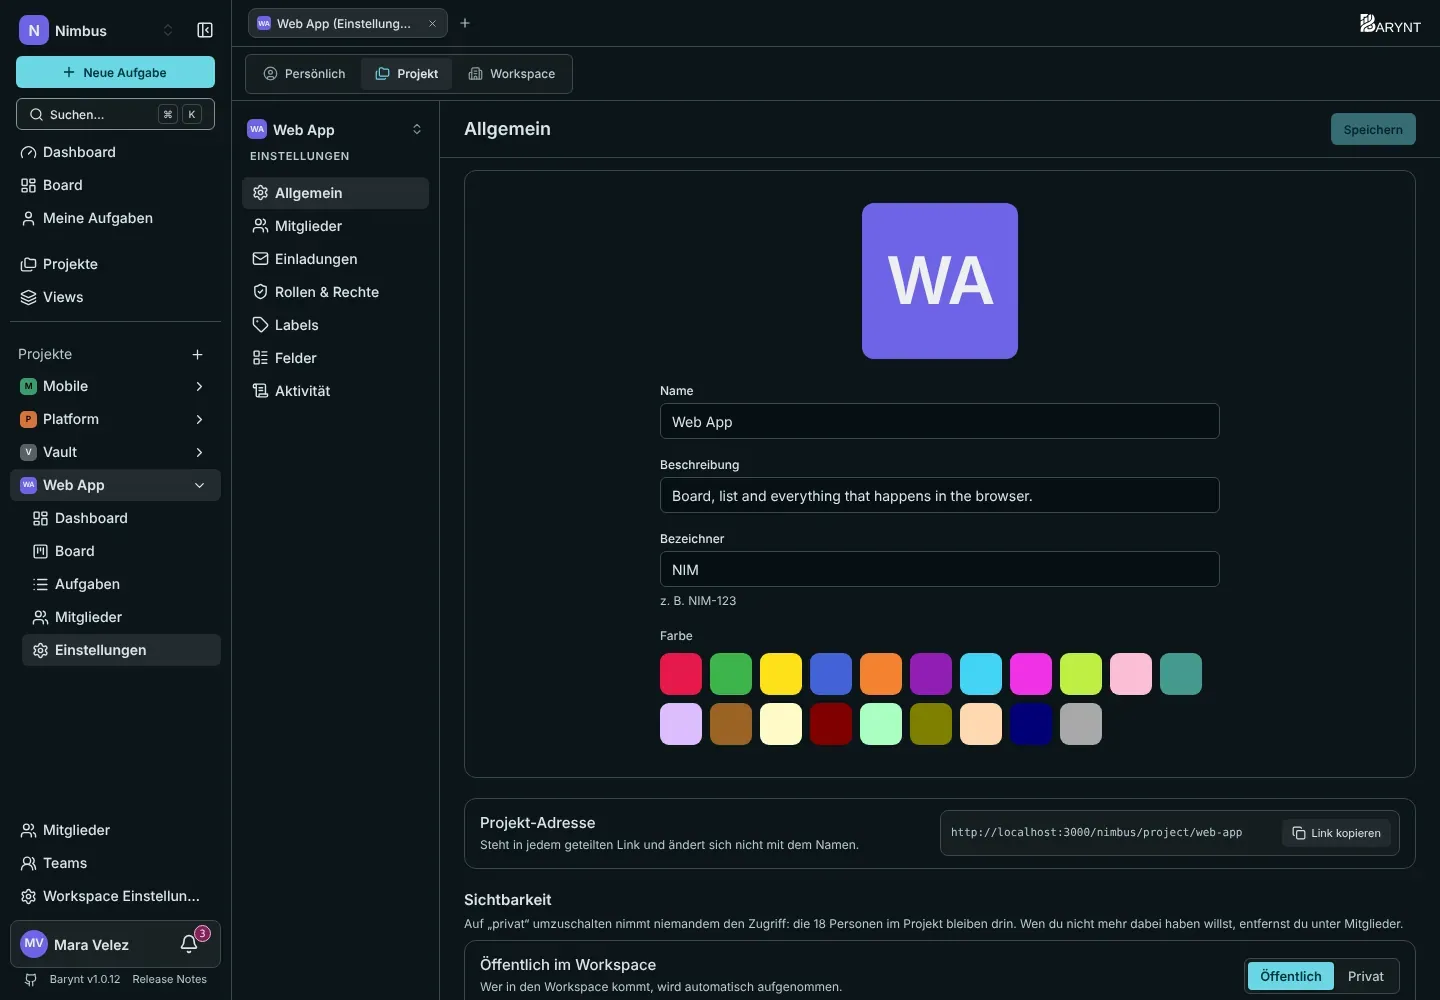The image size is (1440, 1000).
Task: Click the Suchen search field
Action: [115, 114]
